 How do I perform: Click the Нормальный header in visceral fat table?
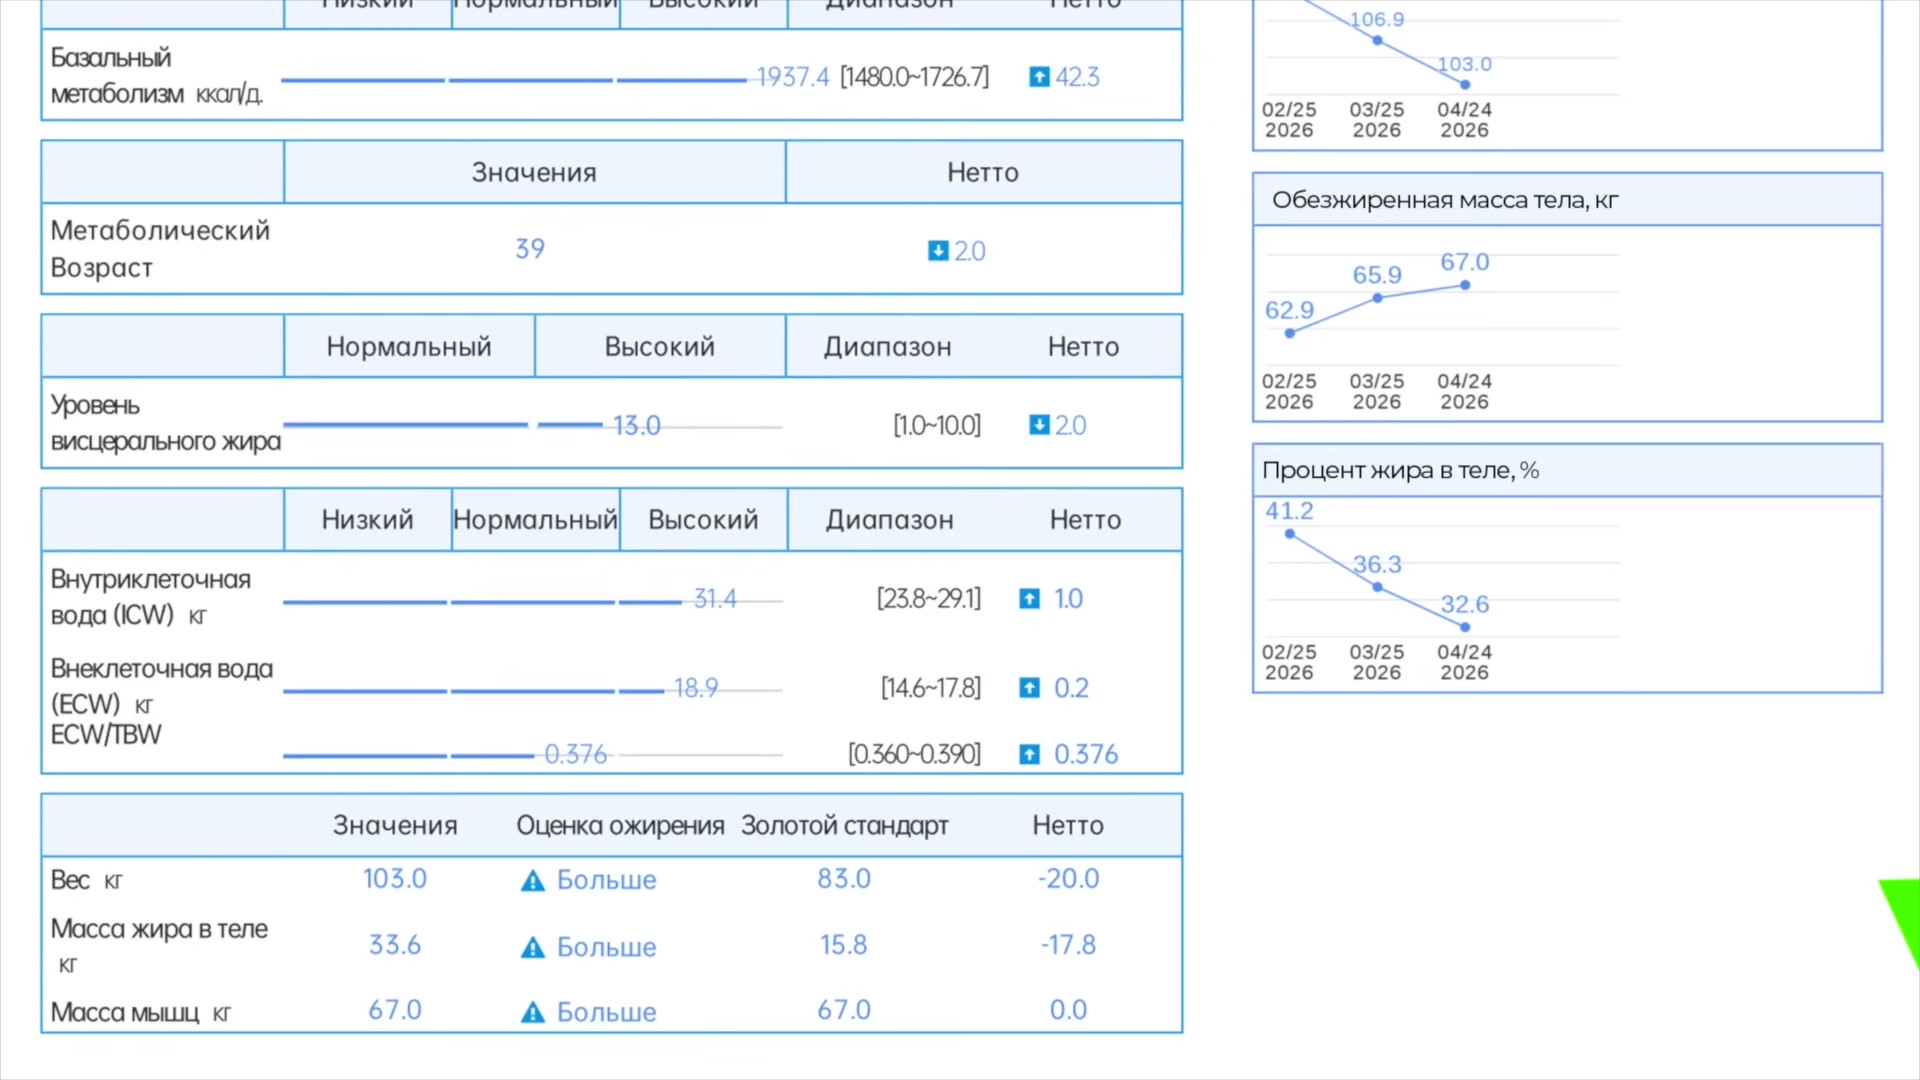(409, 347)
